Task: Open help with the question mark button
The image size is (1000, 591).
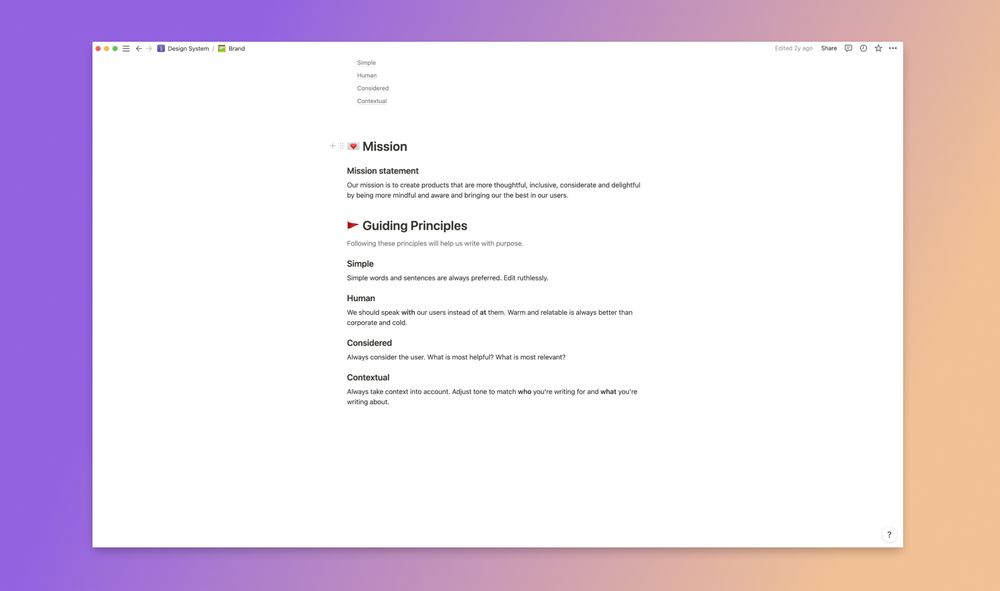Action: click(888, 534)
